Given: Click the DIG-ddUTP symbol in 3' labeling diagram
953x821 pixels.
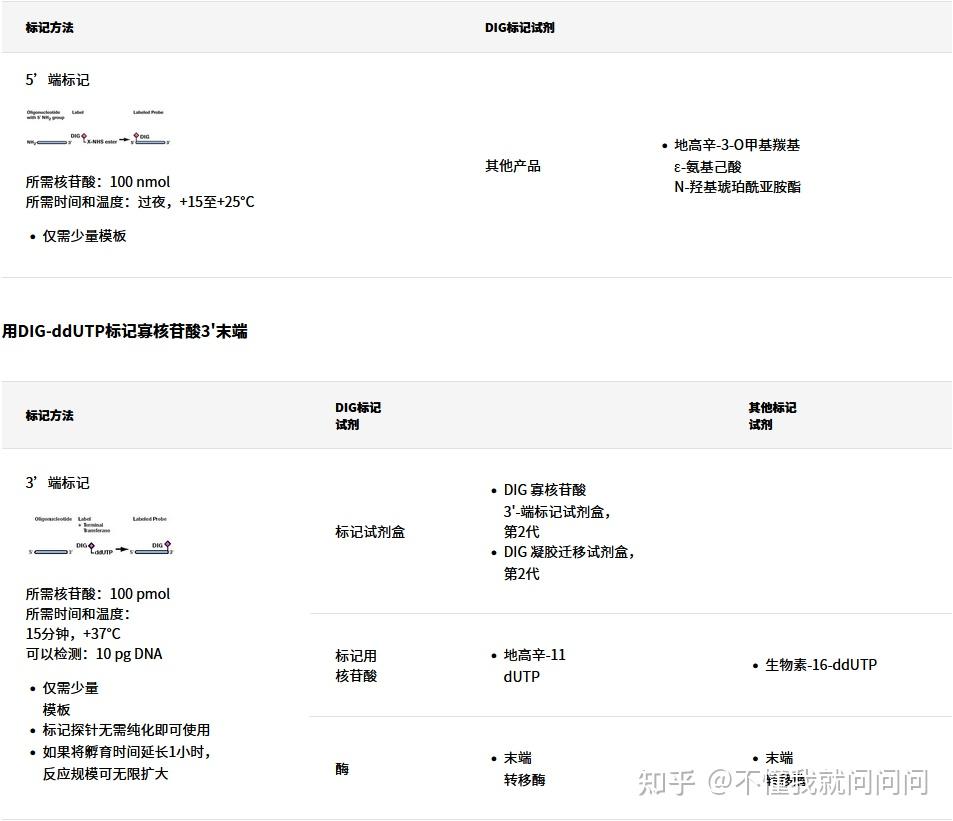Looking at the screenshot, I should click(x=93, y=549).
